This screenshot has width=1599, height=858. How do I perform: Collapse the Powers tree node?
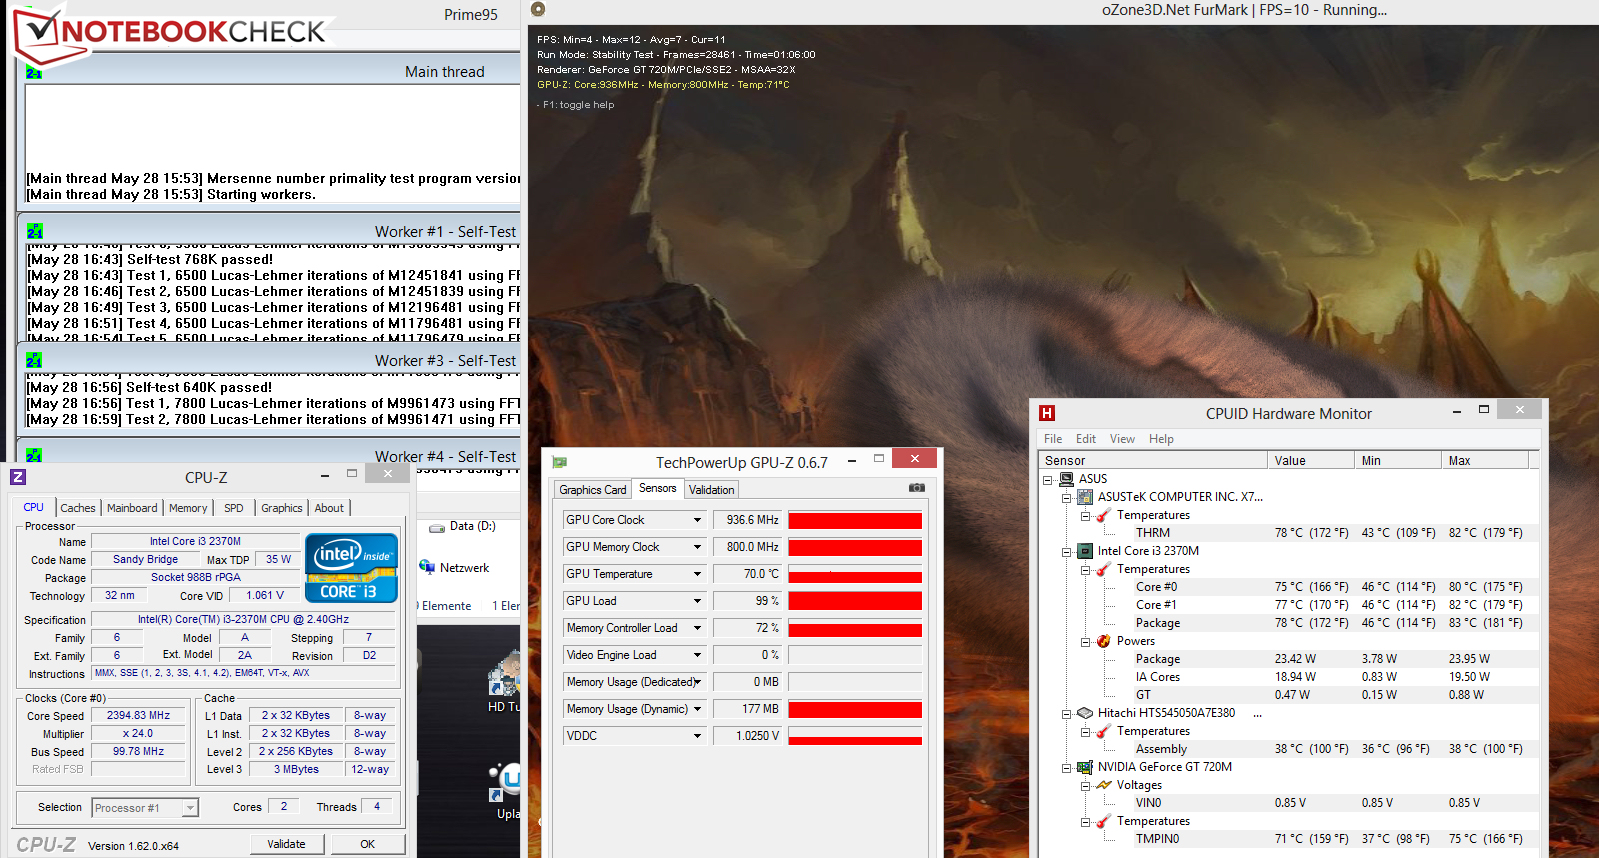point(1085,641)
